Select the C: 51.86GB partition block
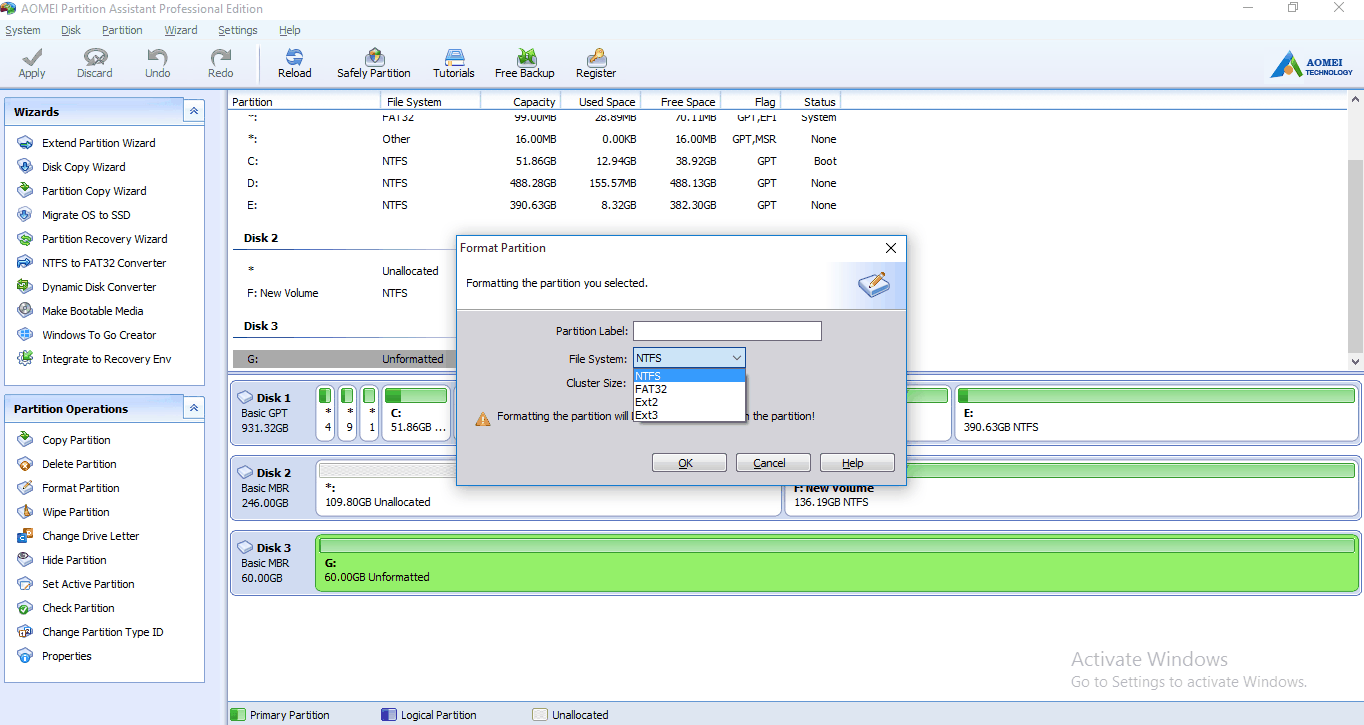 pyautogui.click(x=416, y=412)
